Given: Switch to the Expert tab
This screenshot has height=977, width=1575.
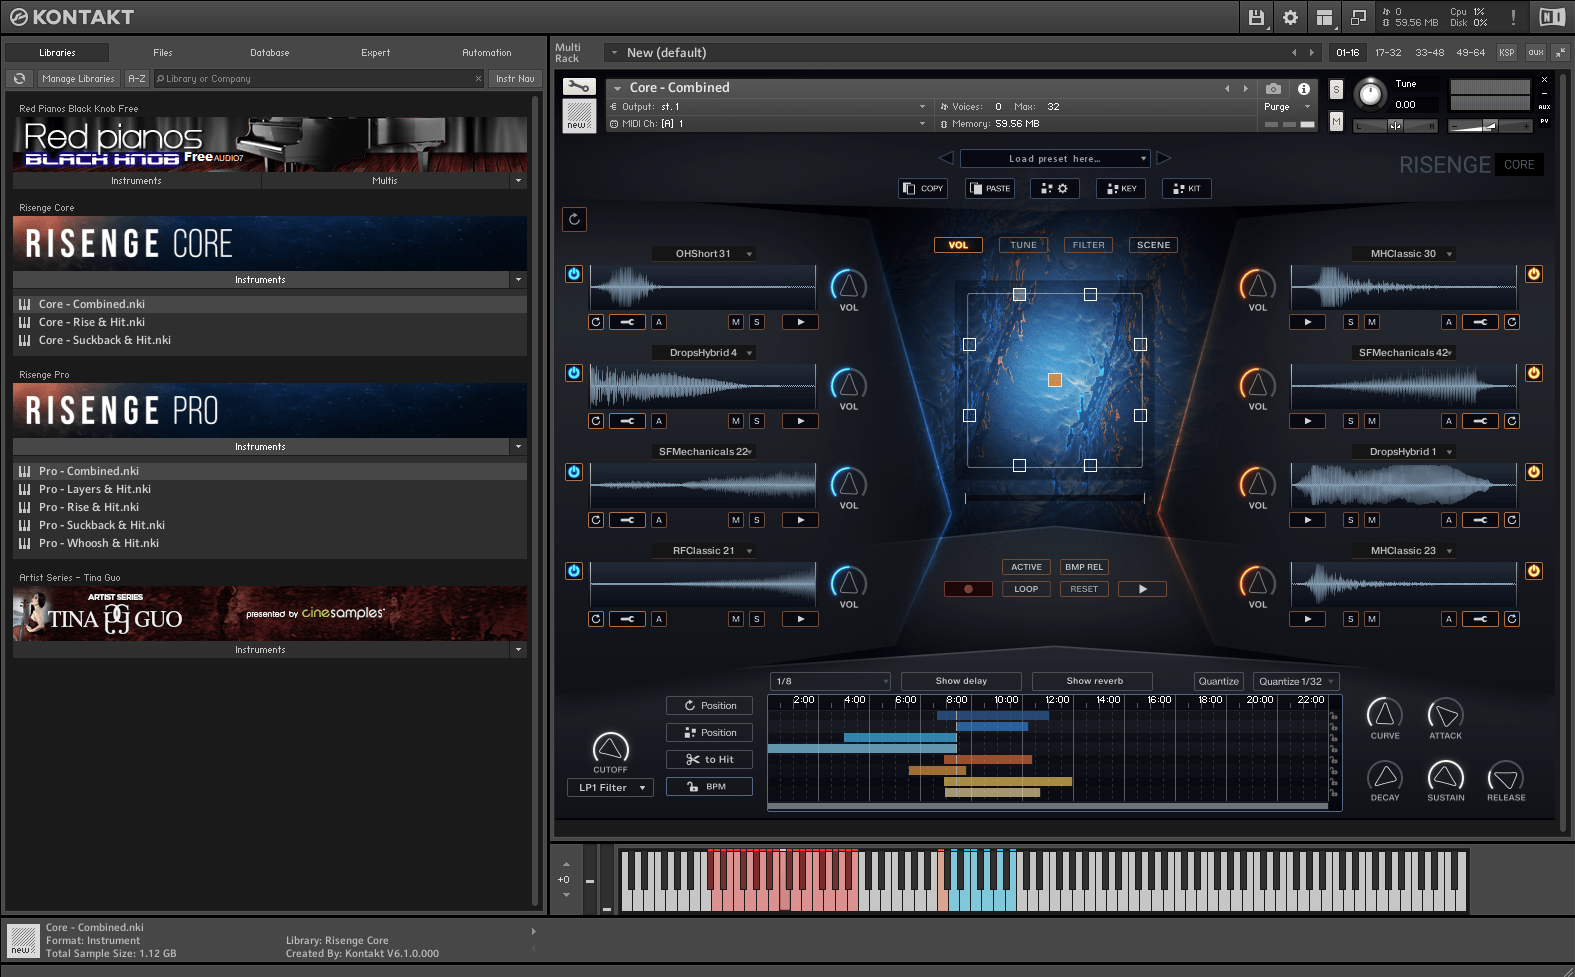Looking at the screenshot, I should pos(375,52).
